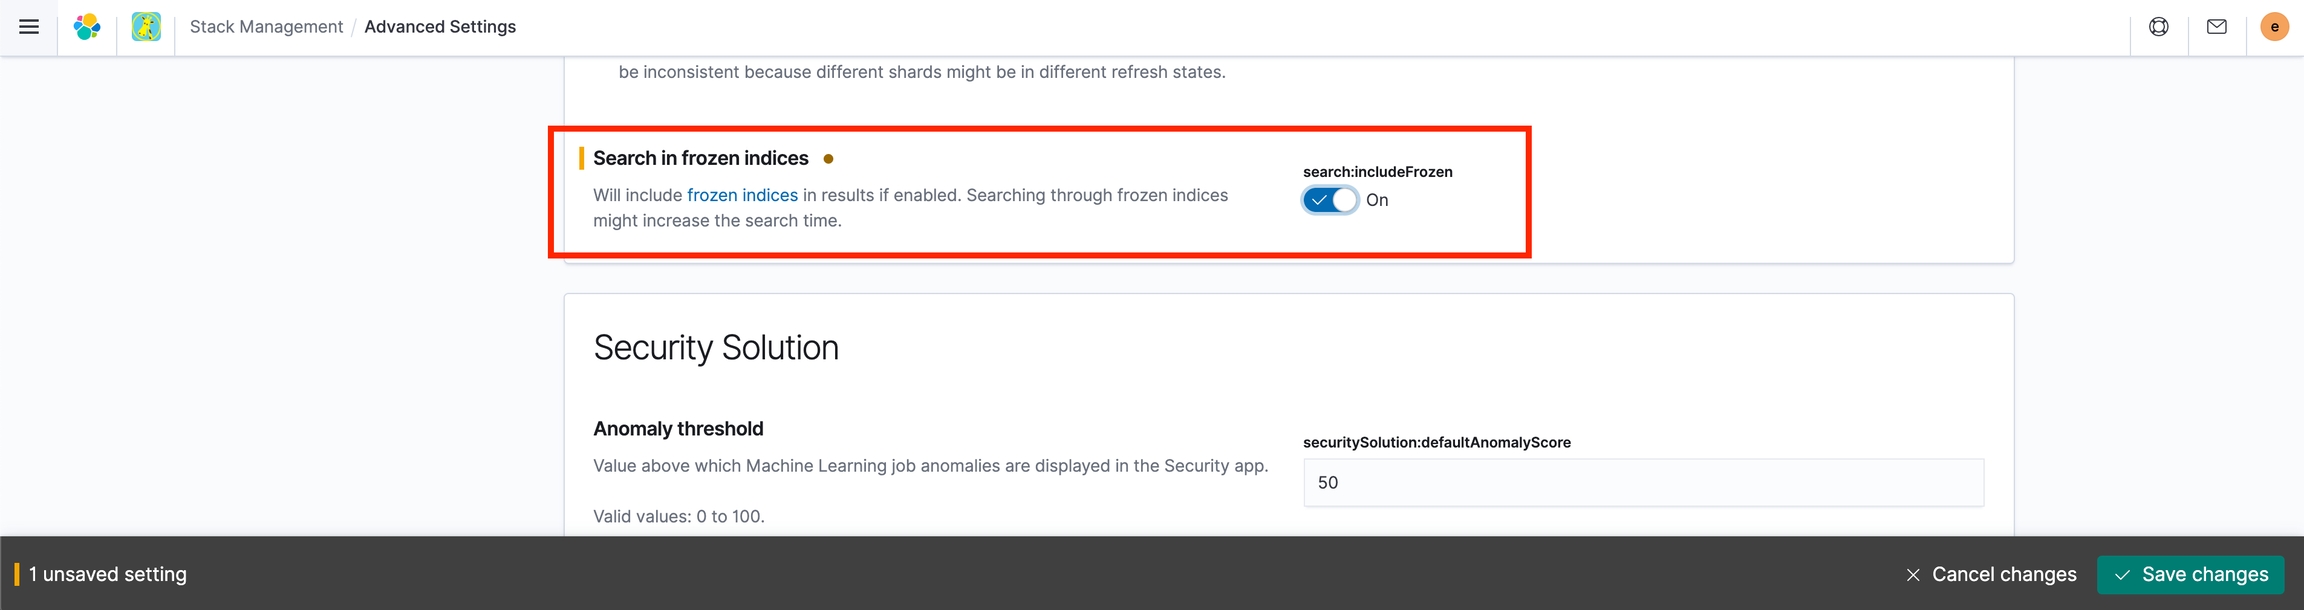Click the search:includeFrozen field label
Image resolution: width=2304 pixels, height=610 pixels.
point(1377,172)
